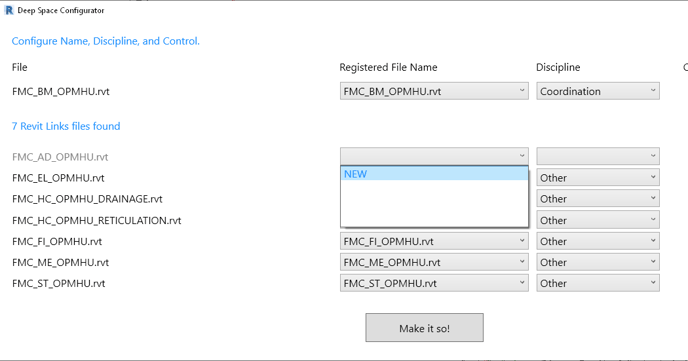Click the FMC_HC_OPMHU_RETICULATION.rvt file label

point(97,221)
